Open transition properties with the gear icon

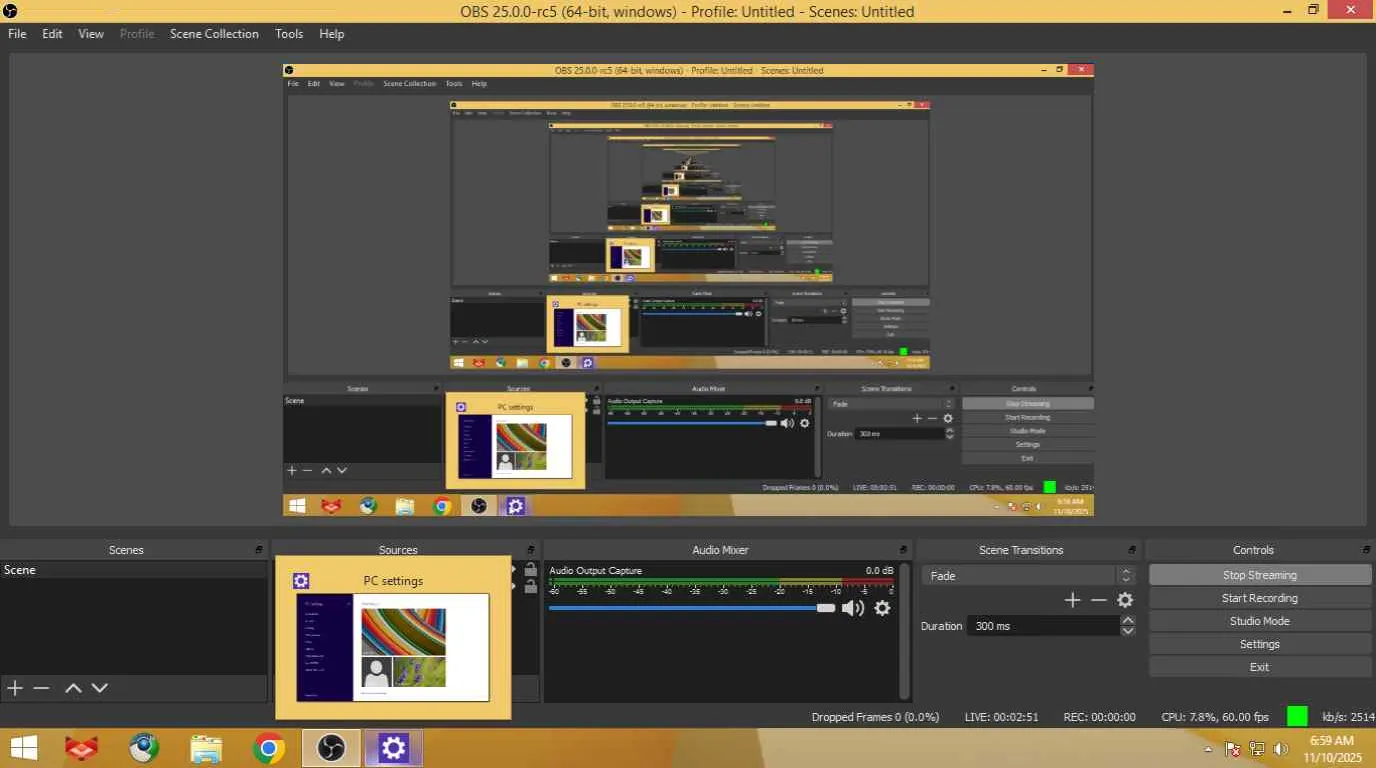[x=1125, y=600]
